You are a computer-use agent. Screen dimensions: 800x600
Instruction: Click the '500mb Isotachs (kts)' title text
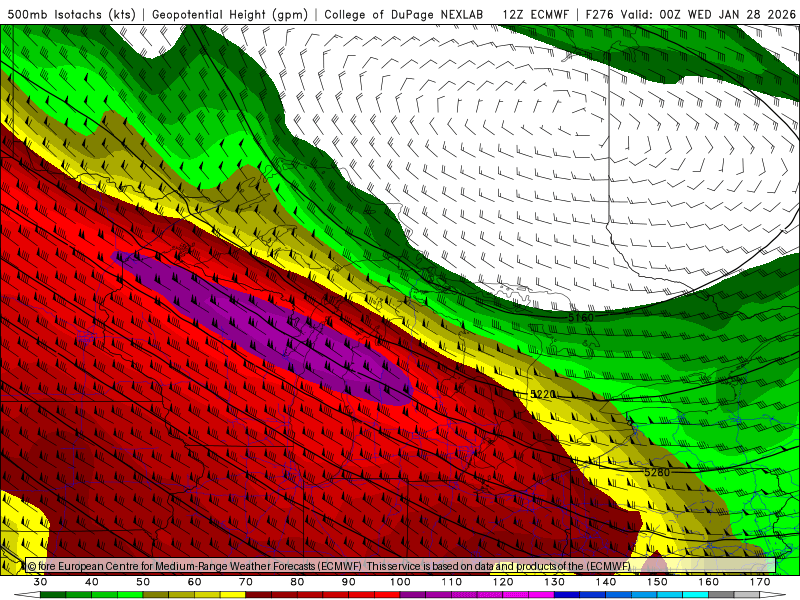pyautogui.click(x=71, y=14)
